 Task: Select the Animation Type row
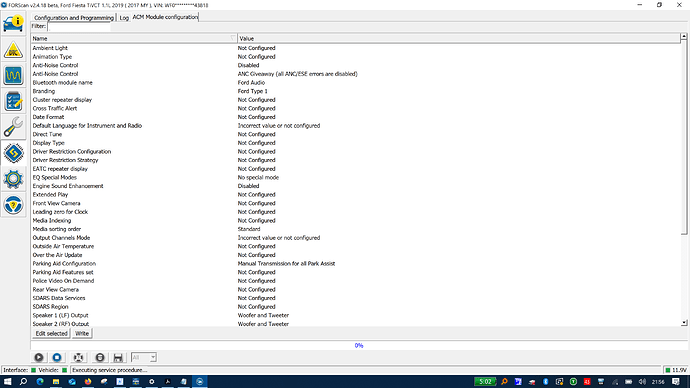tap(356, 57)
